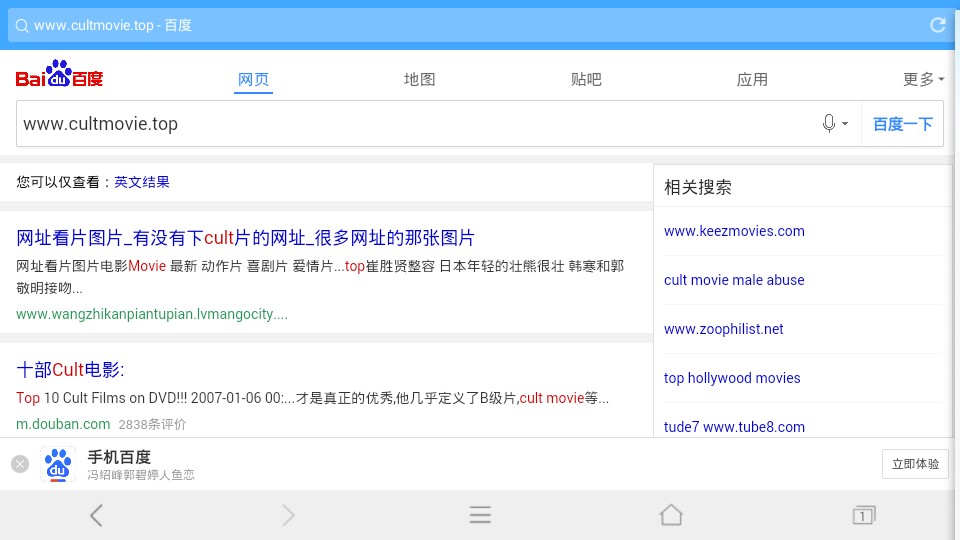This screenshot has height=540, width=960.
Task: Reload the page with refresh icon
Action: pos(937,25)
